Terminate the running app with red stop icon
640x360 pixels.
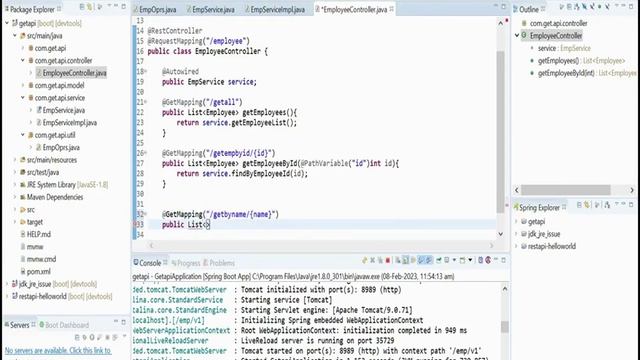pyautogui.click(x=388, y=260)
